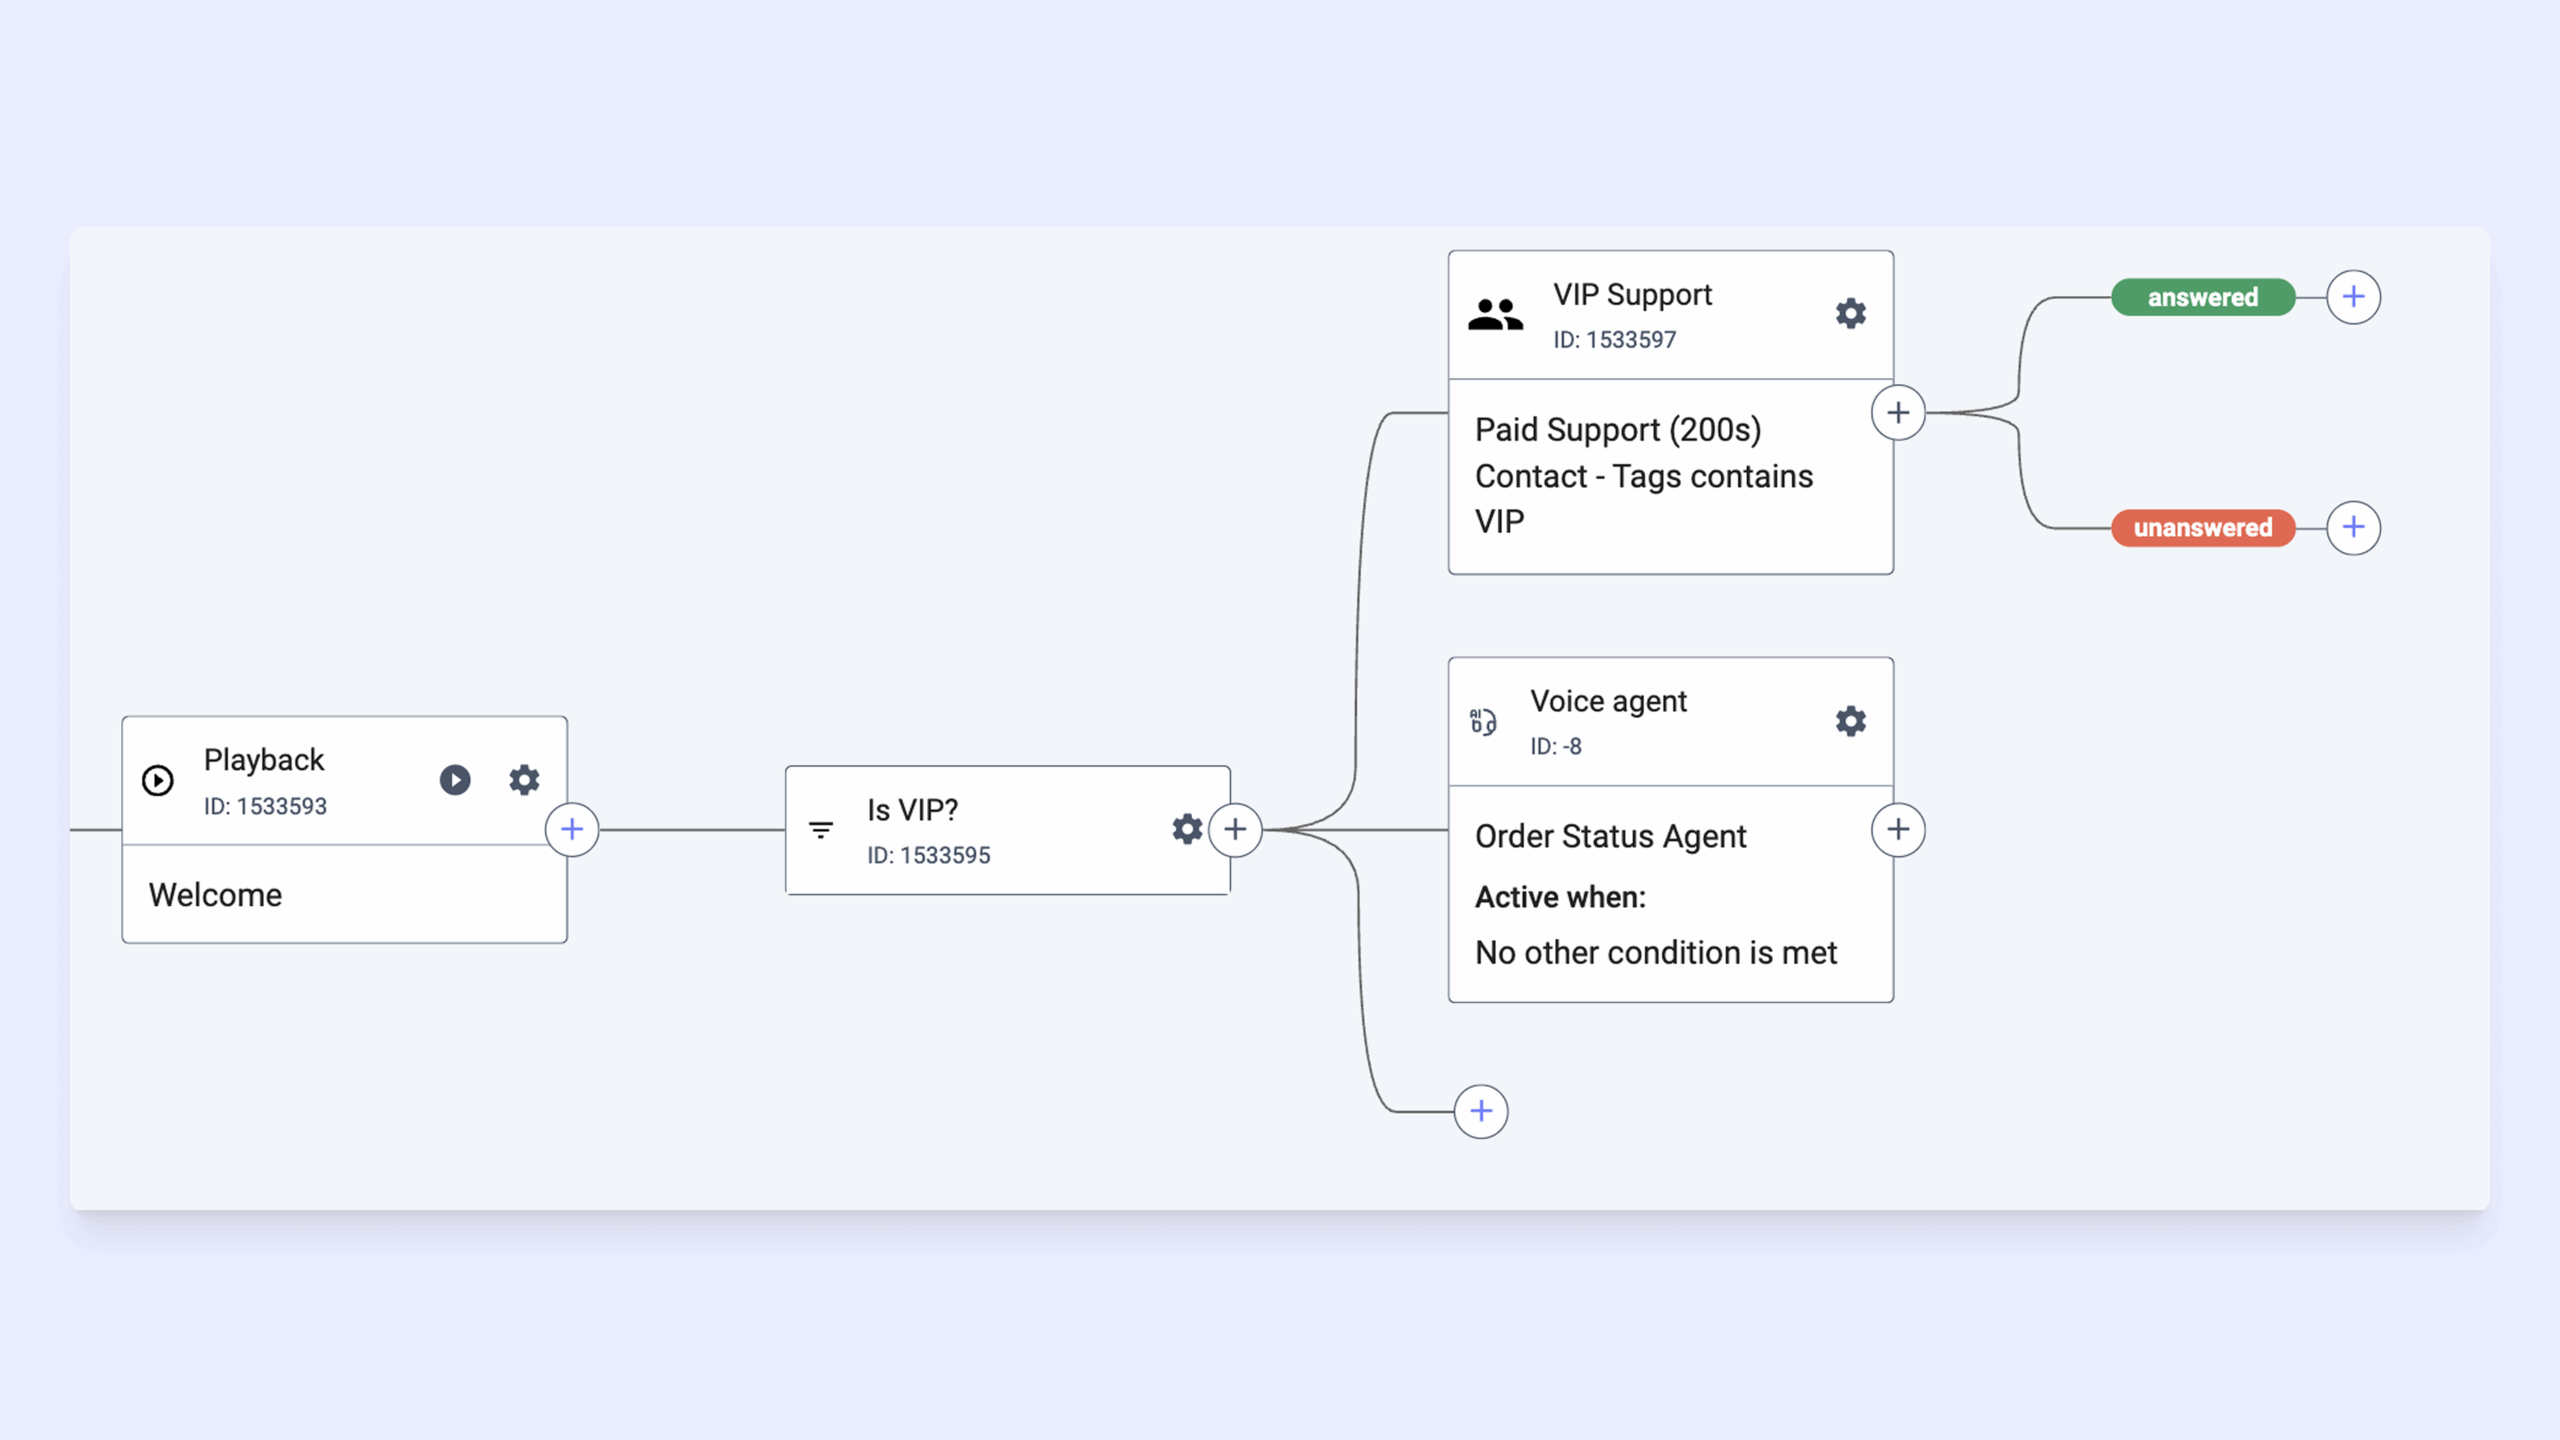
Task: Select the green answered label
Action: (x=2202, y=297)
